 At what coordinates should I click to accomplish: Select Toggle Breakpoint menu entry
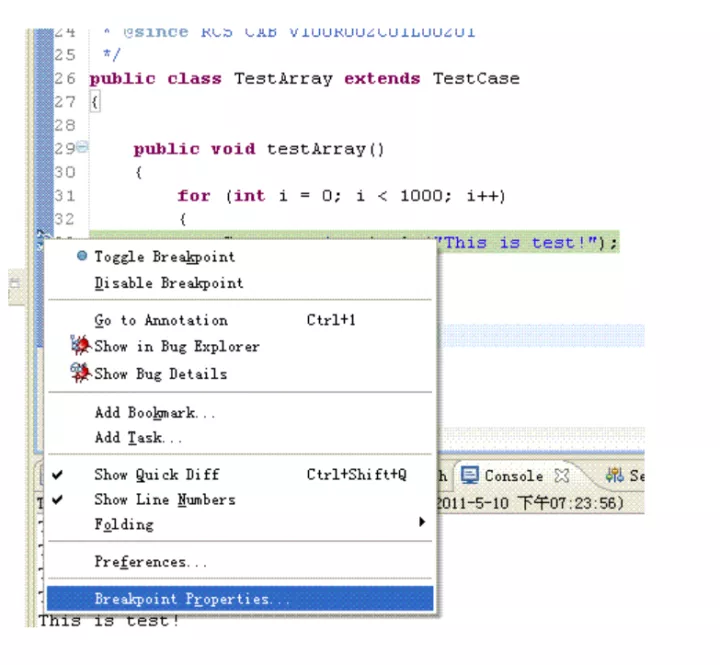(x=239, y=257)
